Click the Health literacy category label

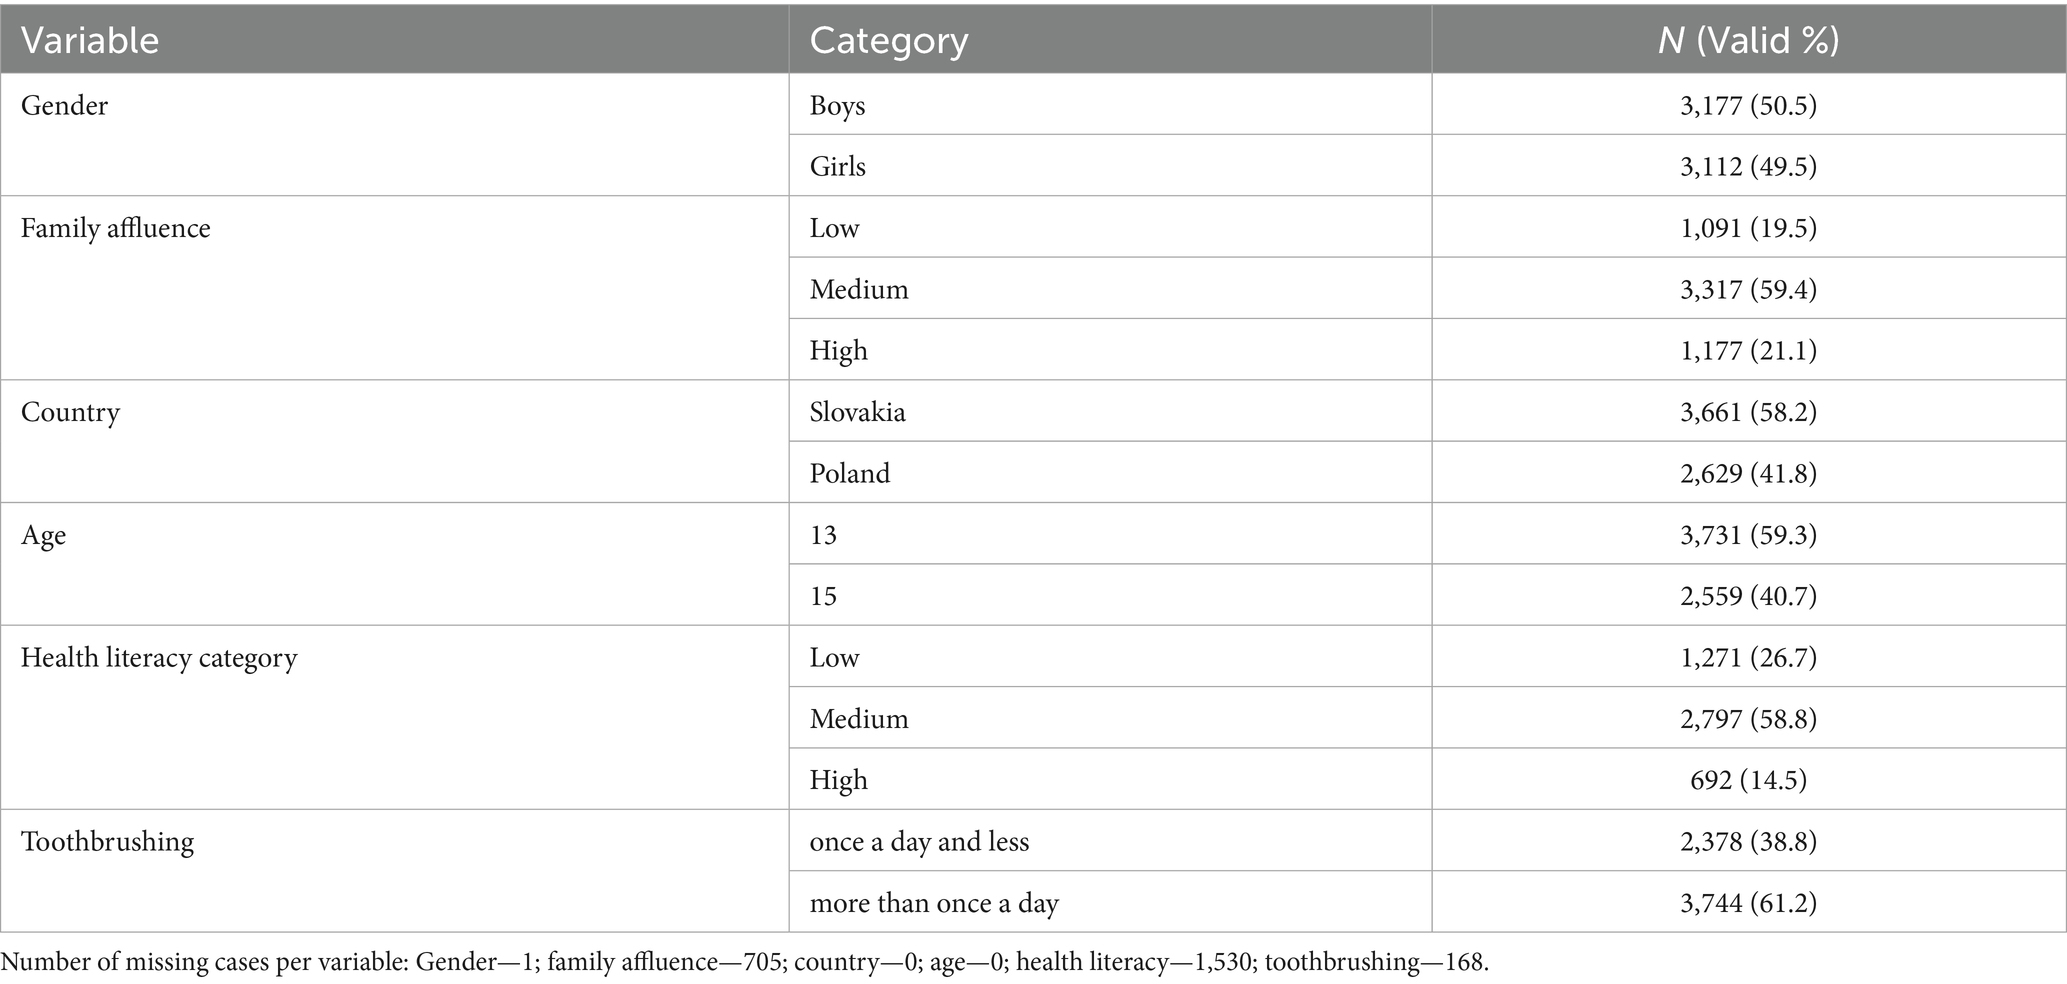[x=158, y=658]
